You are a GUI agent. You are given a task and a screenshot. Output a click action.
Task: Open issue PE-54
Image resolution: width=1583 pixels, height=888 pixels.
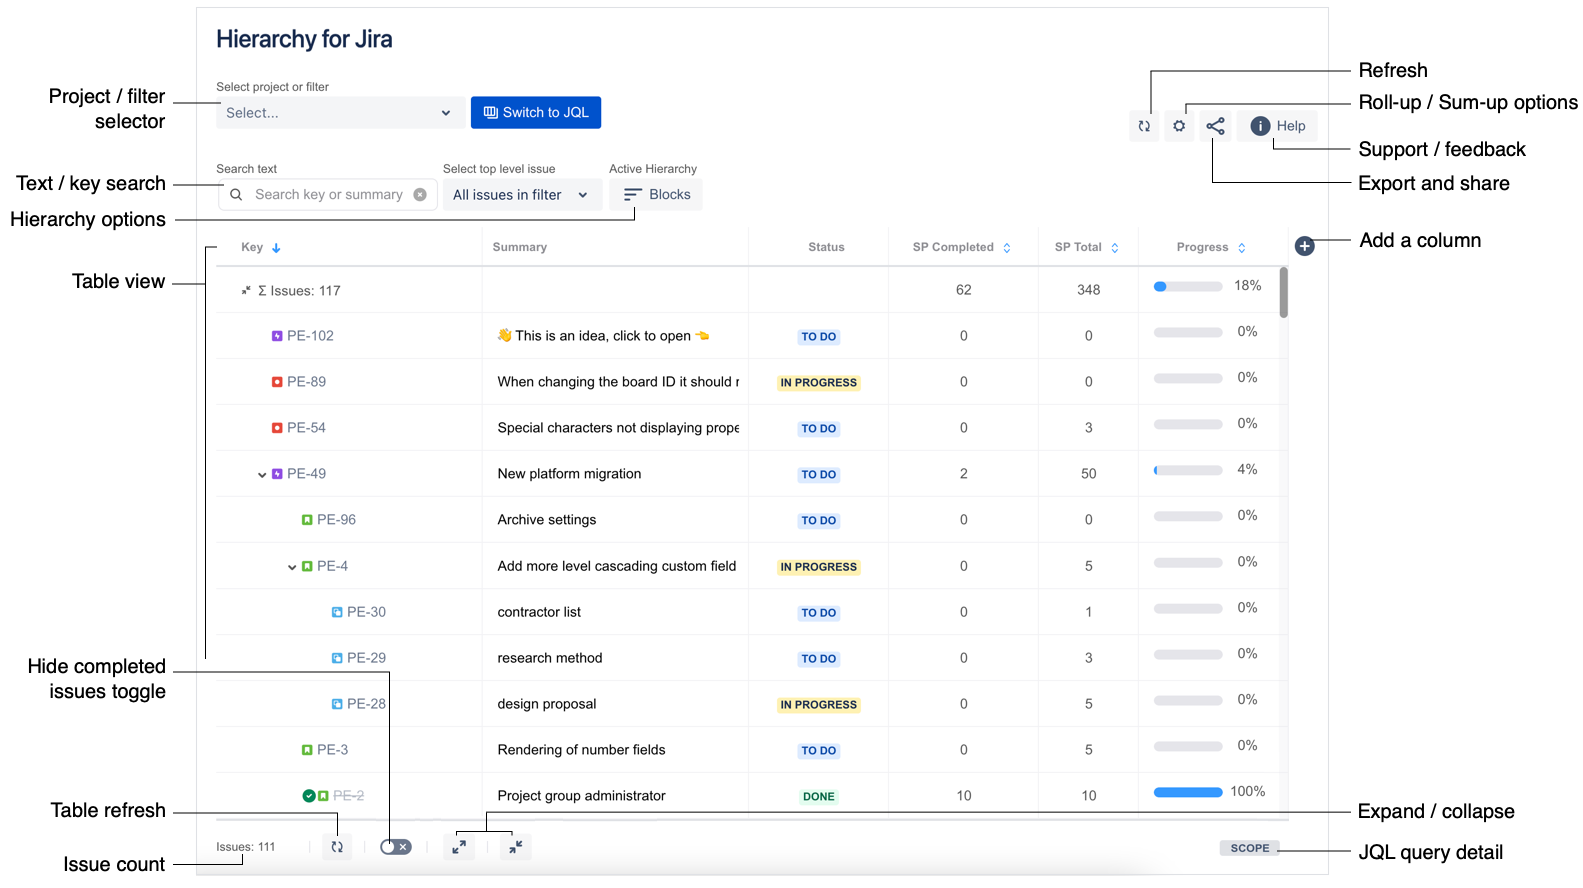click(306, 428)
